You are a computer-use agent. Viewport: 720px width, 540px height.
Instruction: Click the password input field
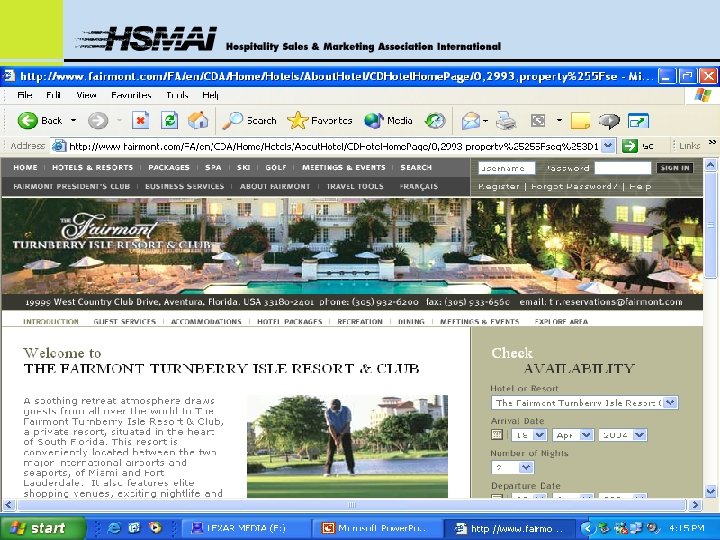point(623,168)
